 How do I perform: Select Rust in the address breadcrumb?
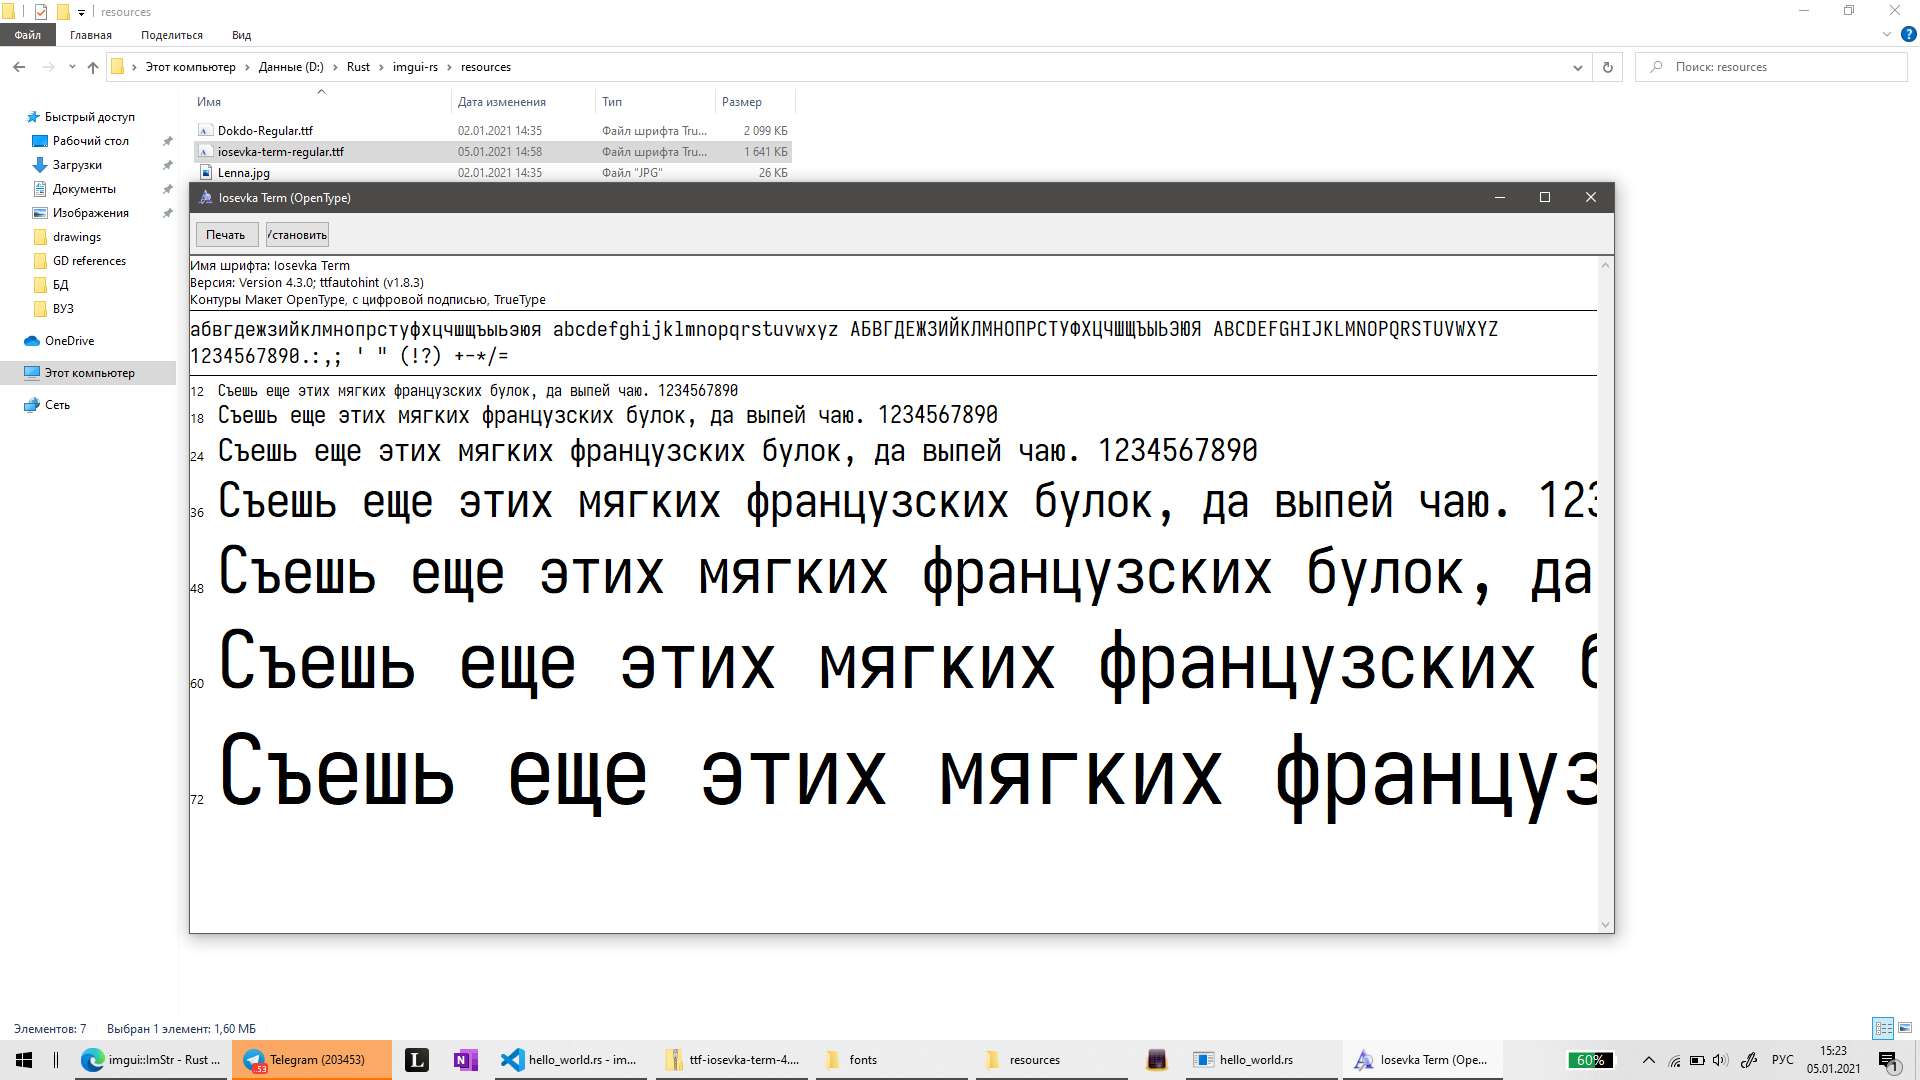coord(358,67)
